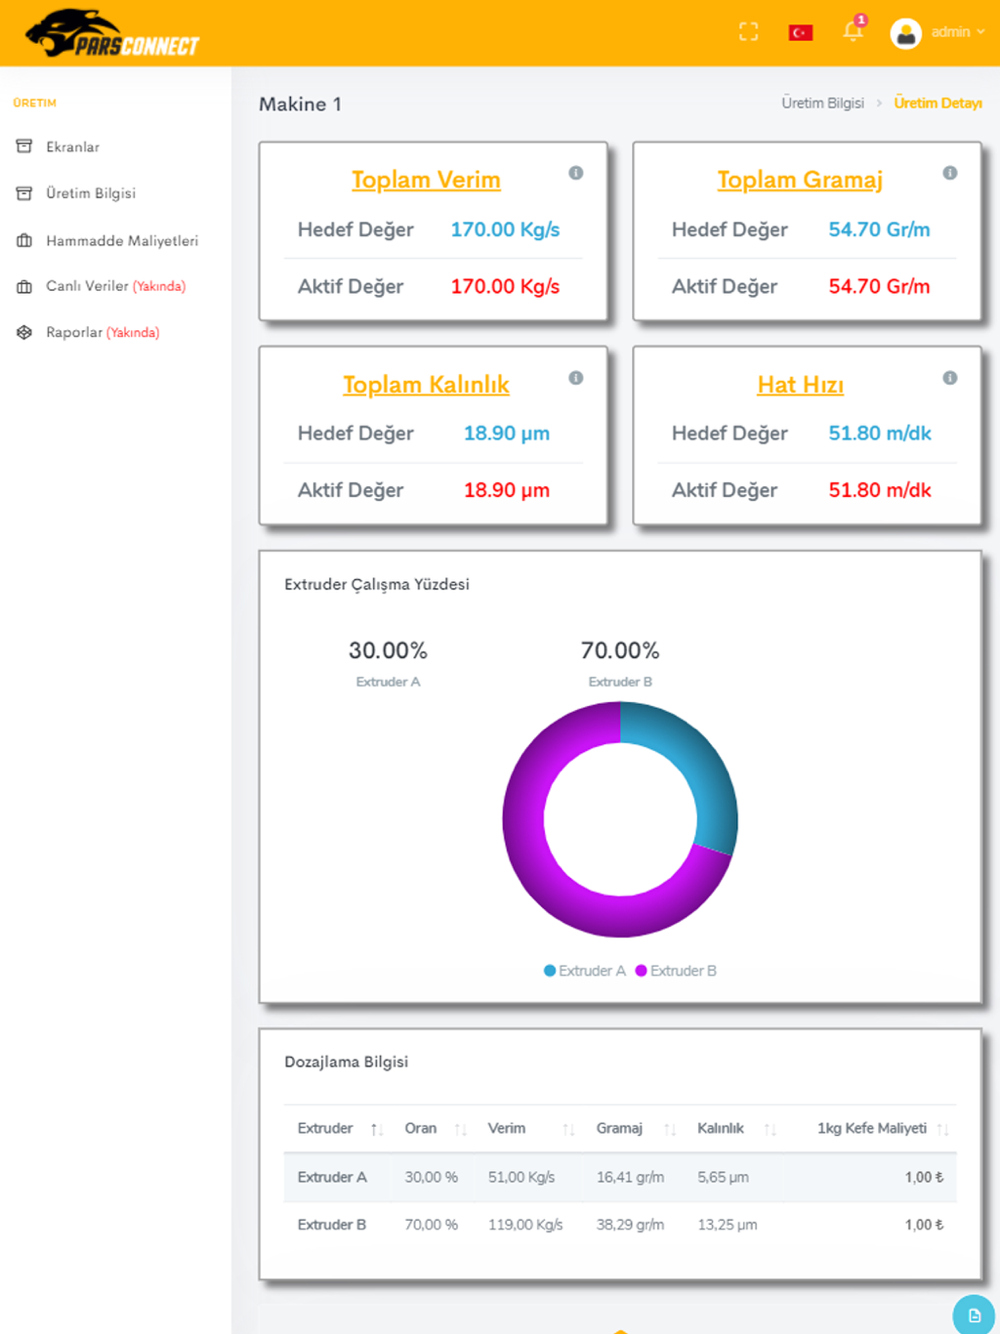
Task: Click the info icon on Toplam Kalınlık card
Action: pyautogui.click(x=576, y=378)
